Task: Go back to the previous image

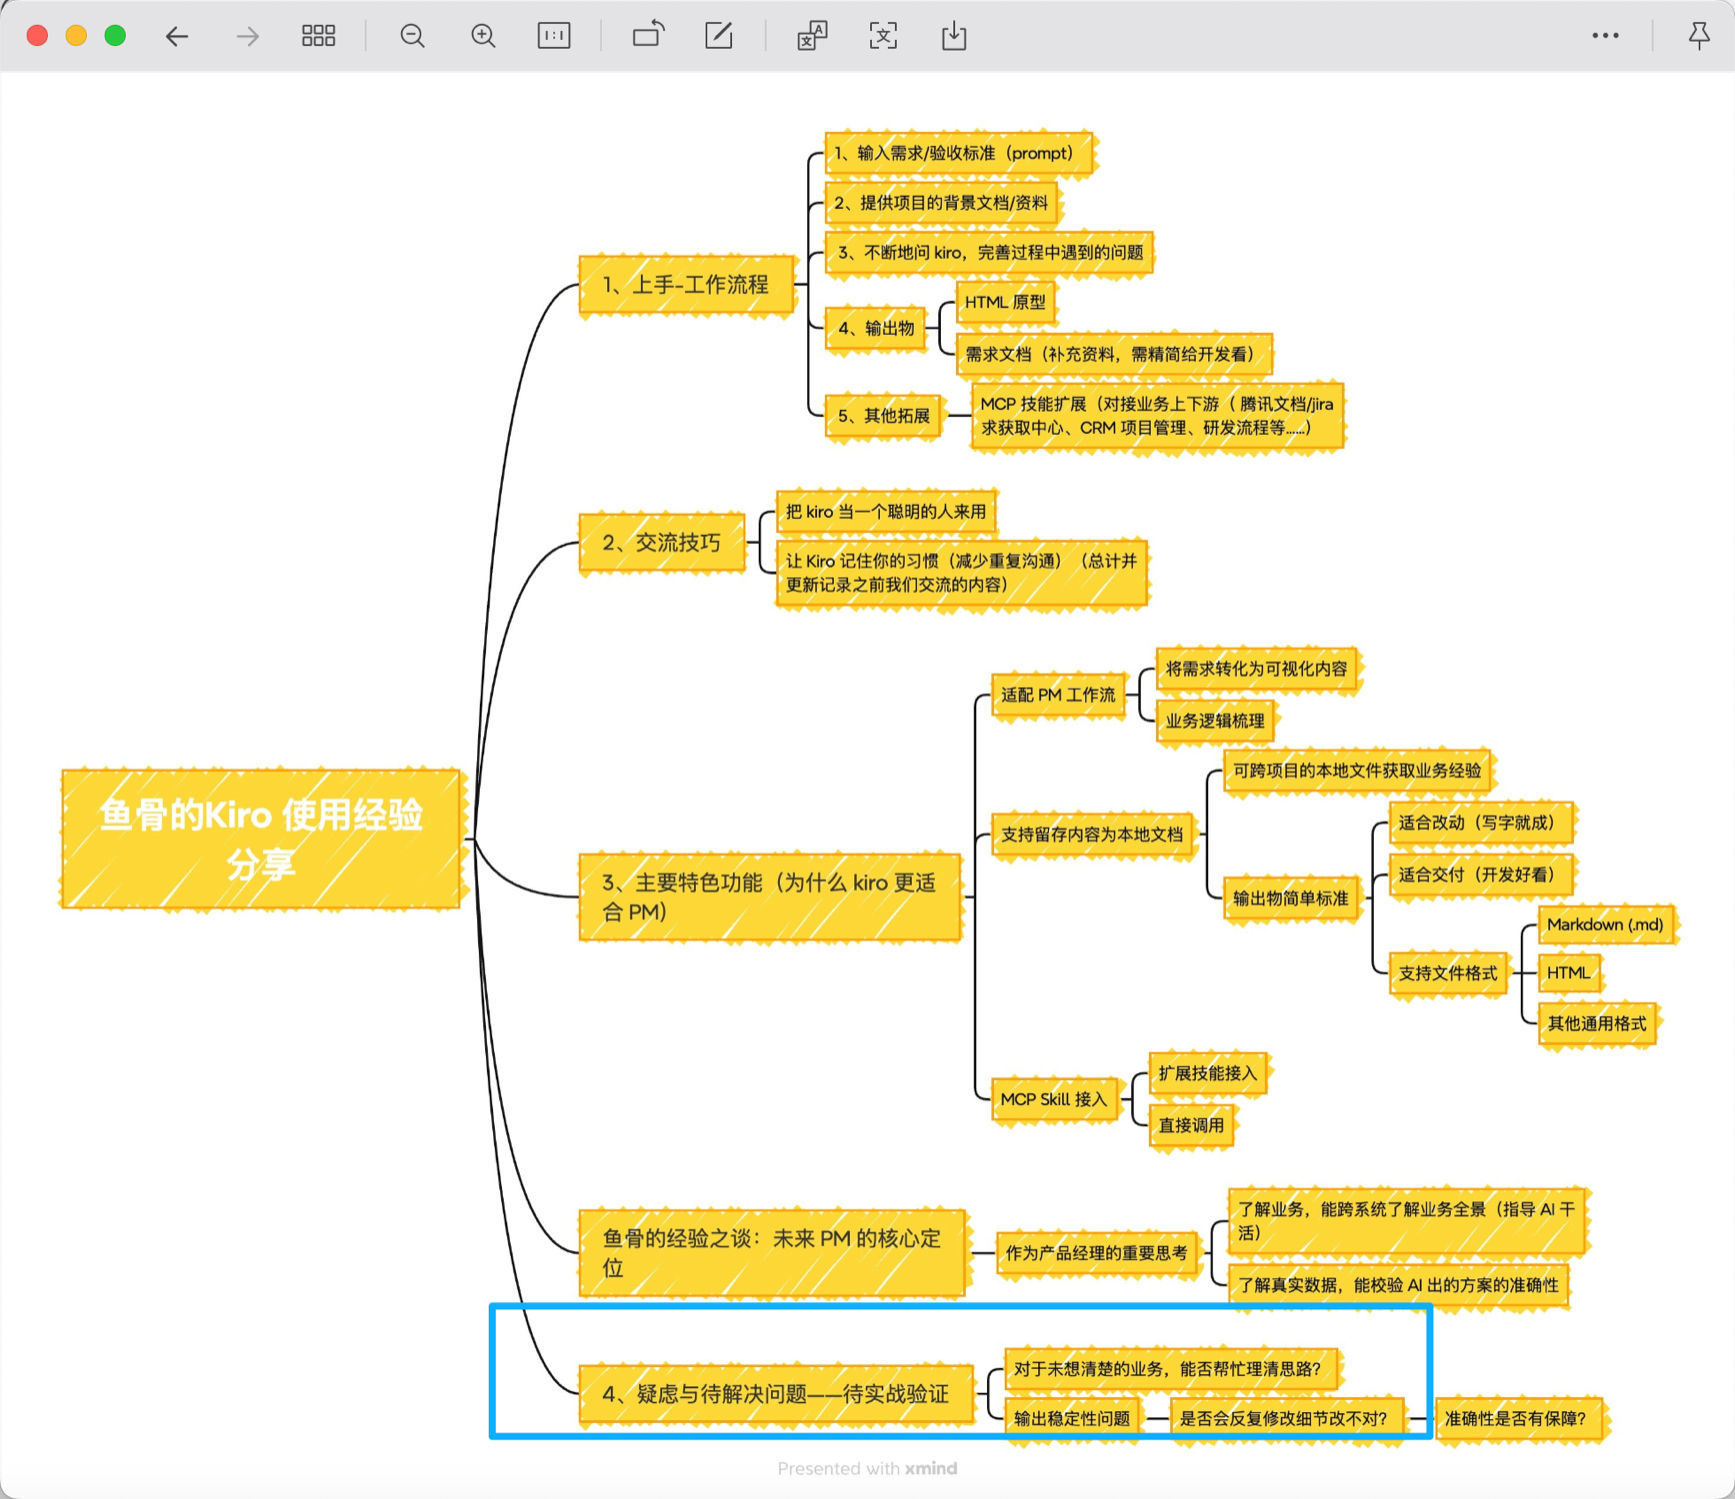Action: pos(177,37)
